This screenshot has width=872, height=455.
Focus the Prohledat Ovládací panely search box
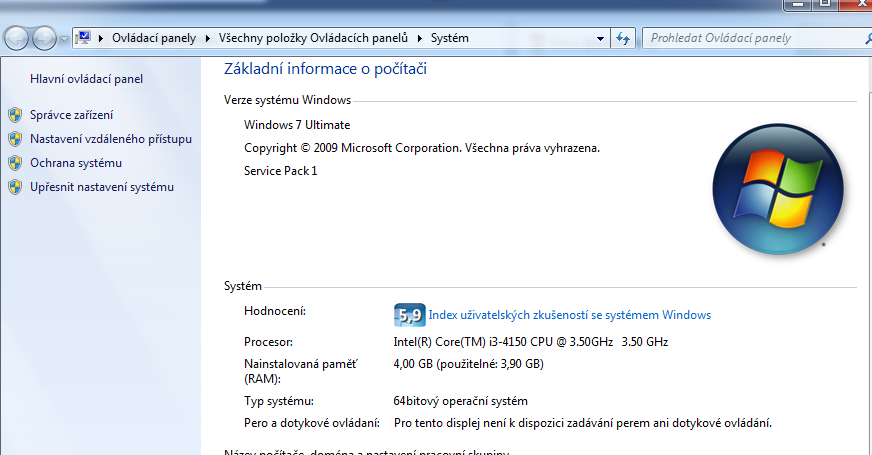click(756, 38)
